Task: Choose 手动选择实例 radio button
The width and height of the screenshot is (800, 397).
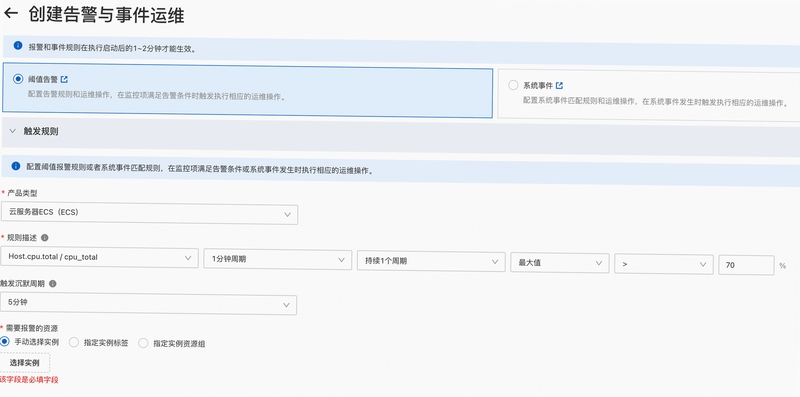Action: (x=5, y=341)
